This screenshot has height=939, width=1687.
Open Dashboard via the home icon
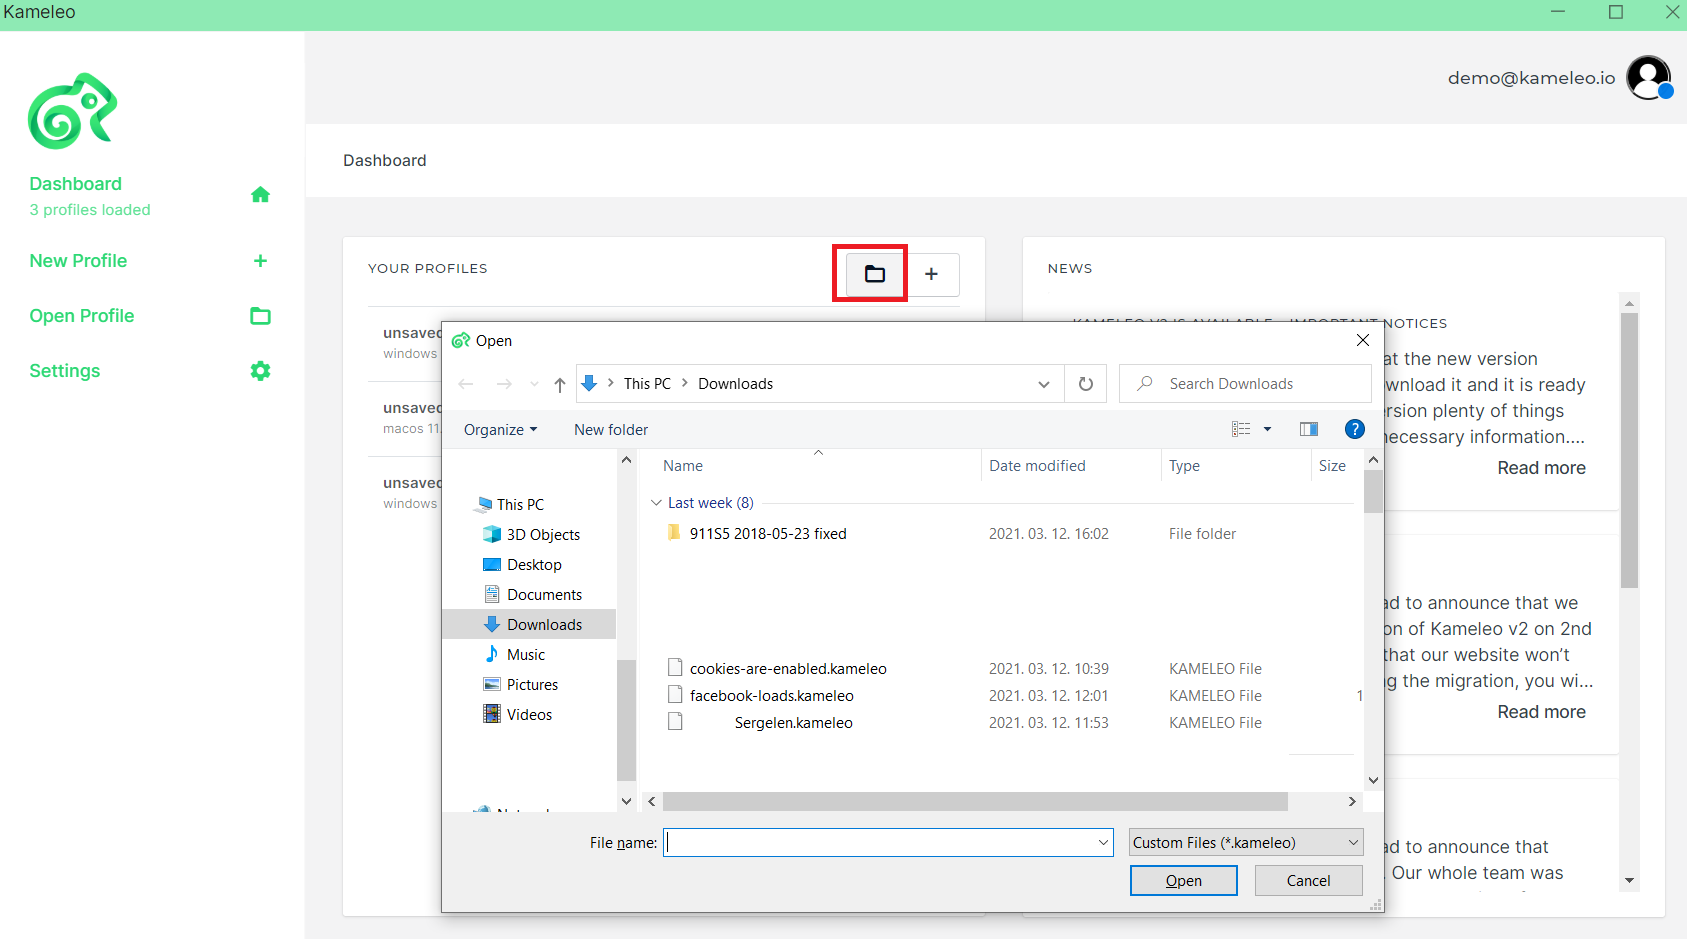tap(260, 195)
